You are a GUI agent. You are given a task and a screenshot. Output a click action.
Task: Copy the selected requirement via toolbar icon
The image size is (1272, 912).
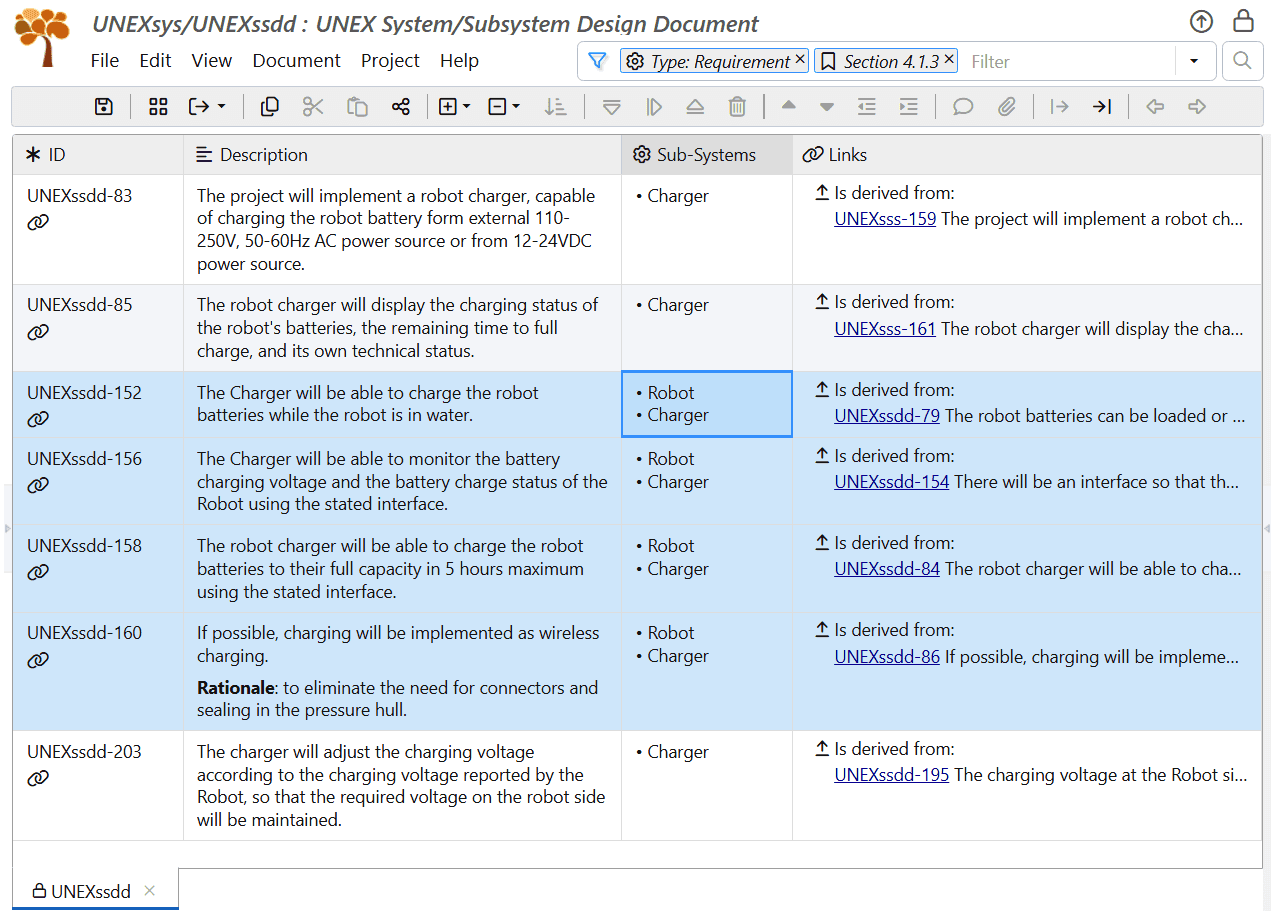[x=269, y=106]
